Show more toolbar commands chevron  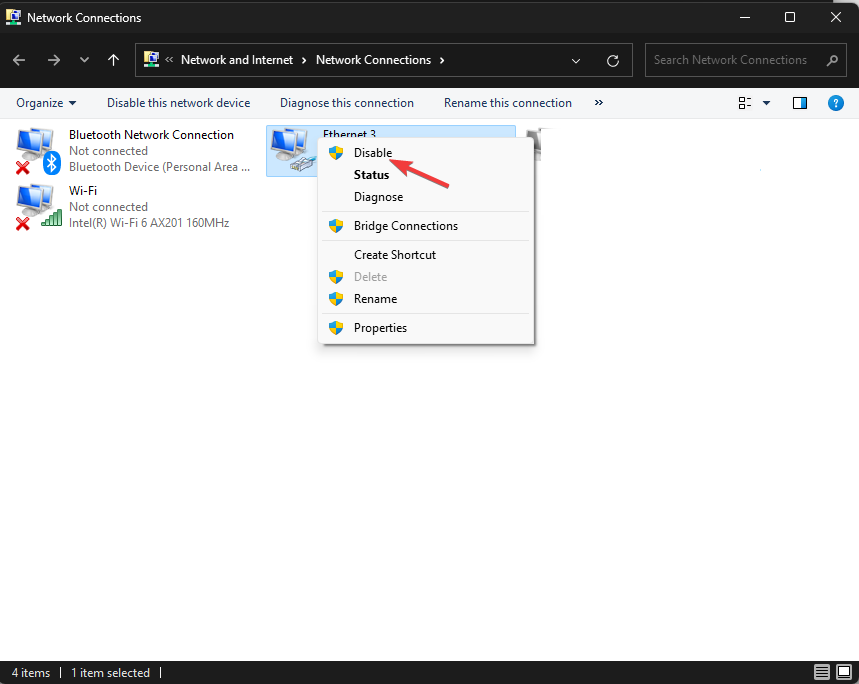pyautogui.click(x=599, y=103)
